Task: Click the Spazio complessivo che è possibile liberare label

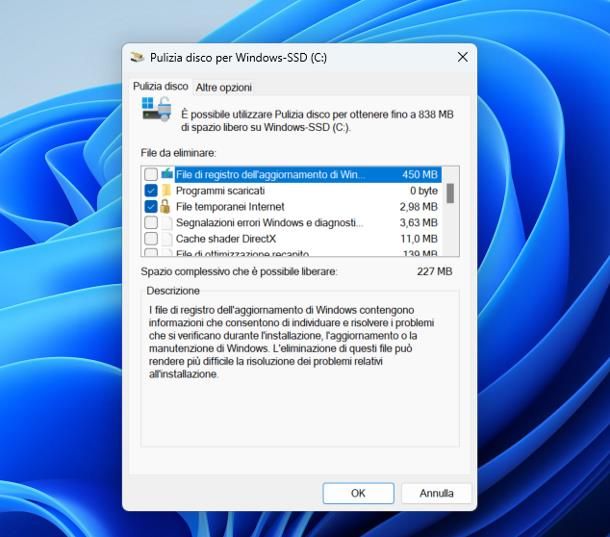Action: click(x=239, y=272)
